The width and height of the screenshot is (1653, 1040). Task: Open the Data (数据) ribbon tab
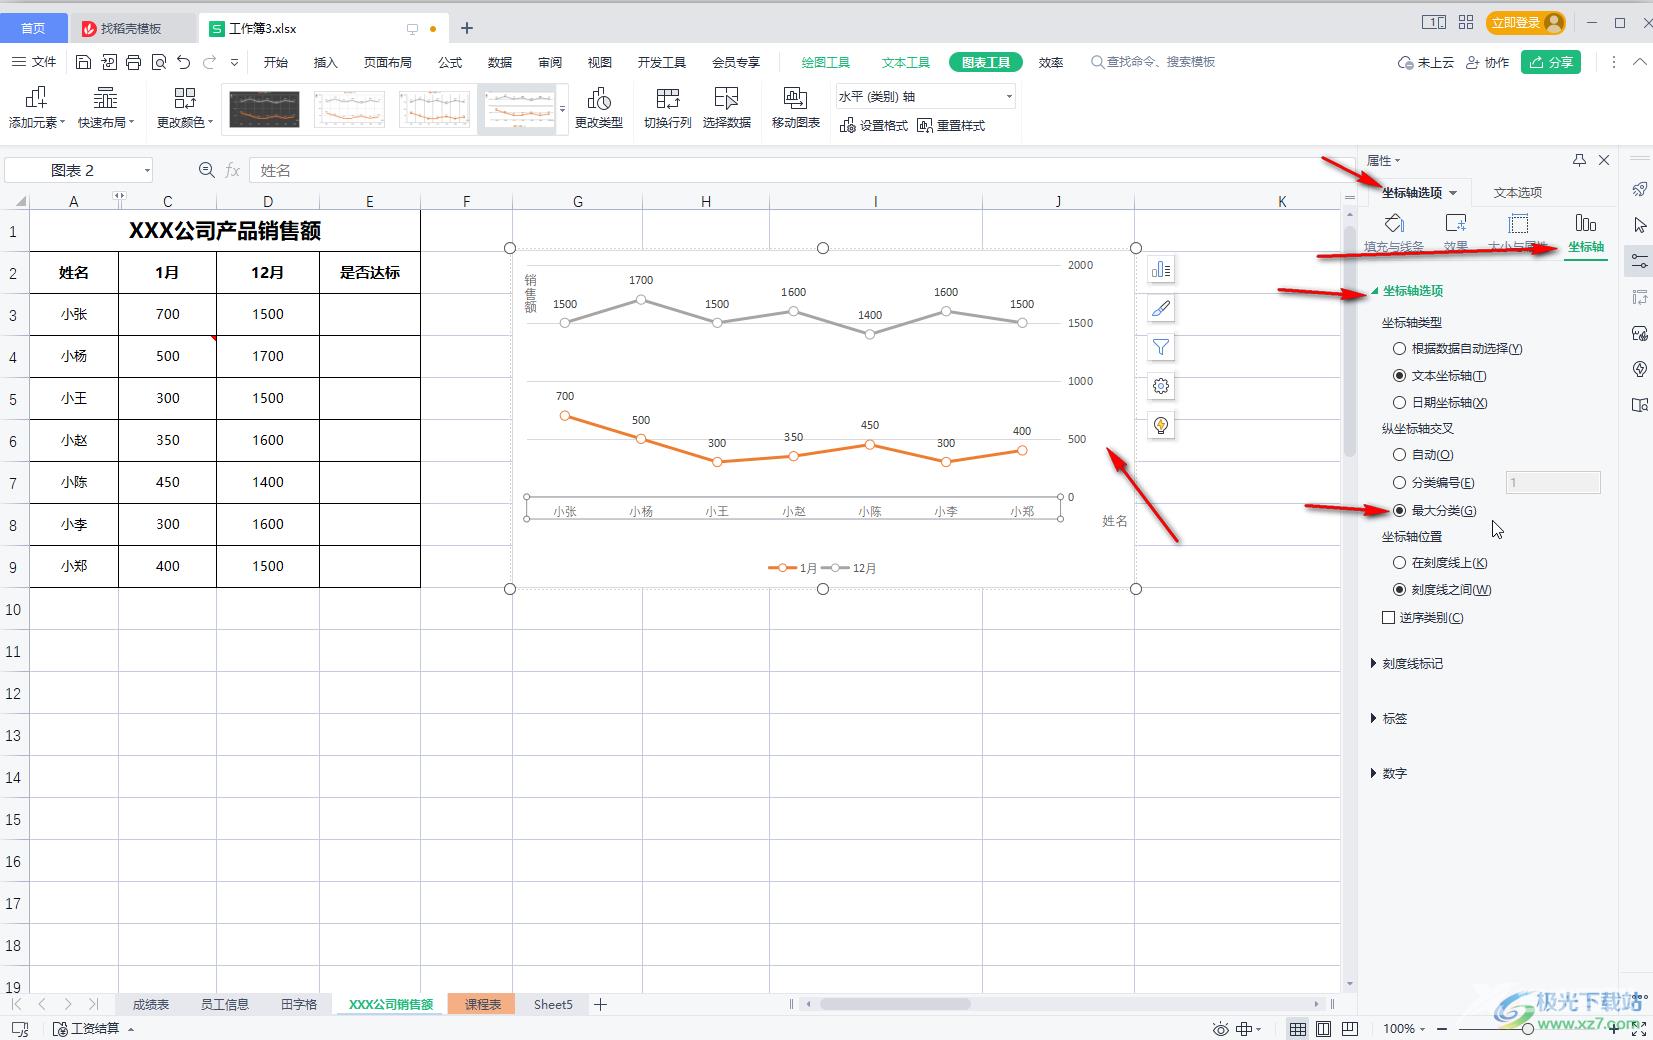pyautogui.click(x=500, y=62)
